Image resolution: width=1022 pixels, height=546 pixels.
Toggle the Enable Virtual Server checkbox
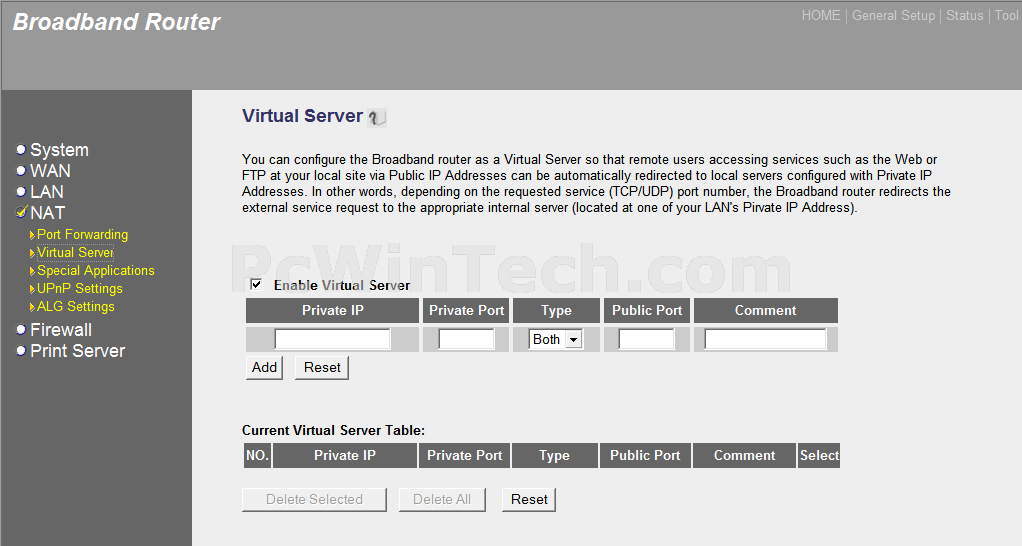256,284
